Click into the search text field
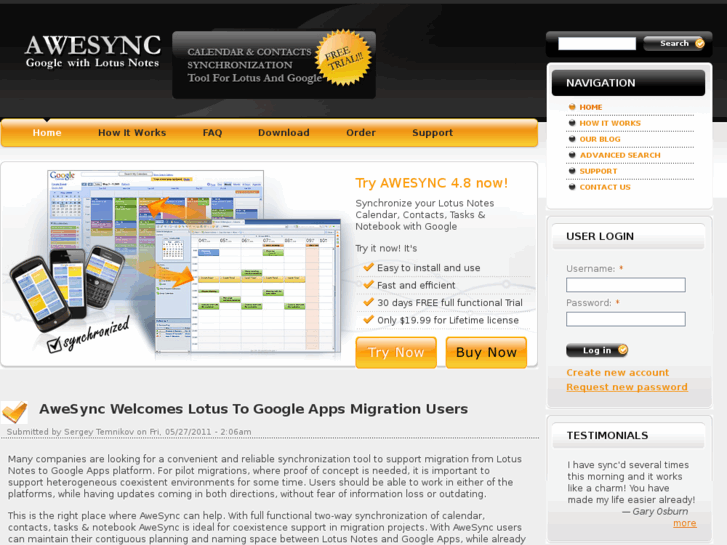This screenshot has height=545, width=727. tap(597, 44)
